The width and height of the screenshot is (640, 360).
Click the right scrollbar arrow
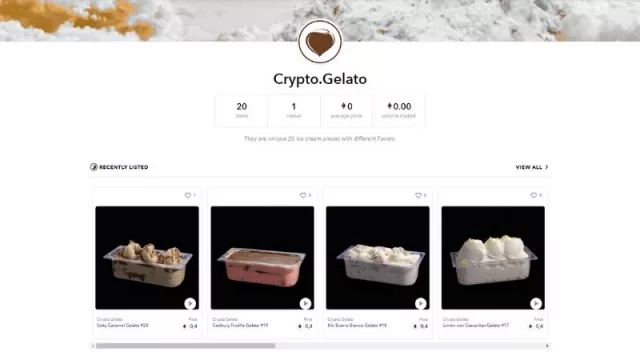pyautogui.click(x=547, y=346)
